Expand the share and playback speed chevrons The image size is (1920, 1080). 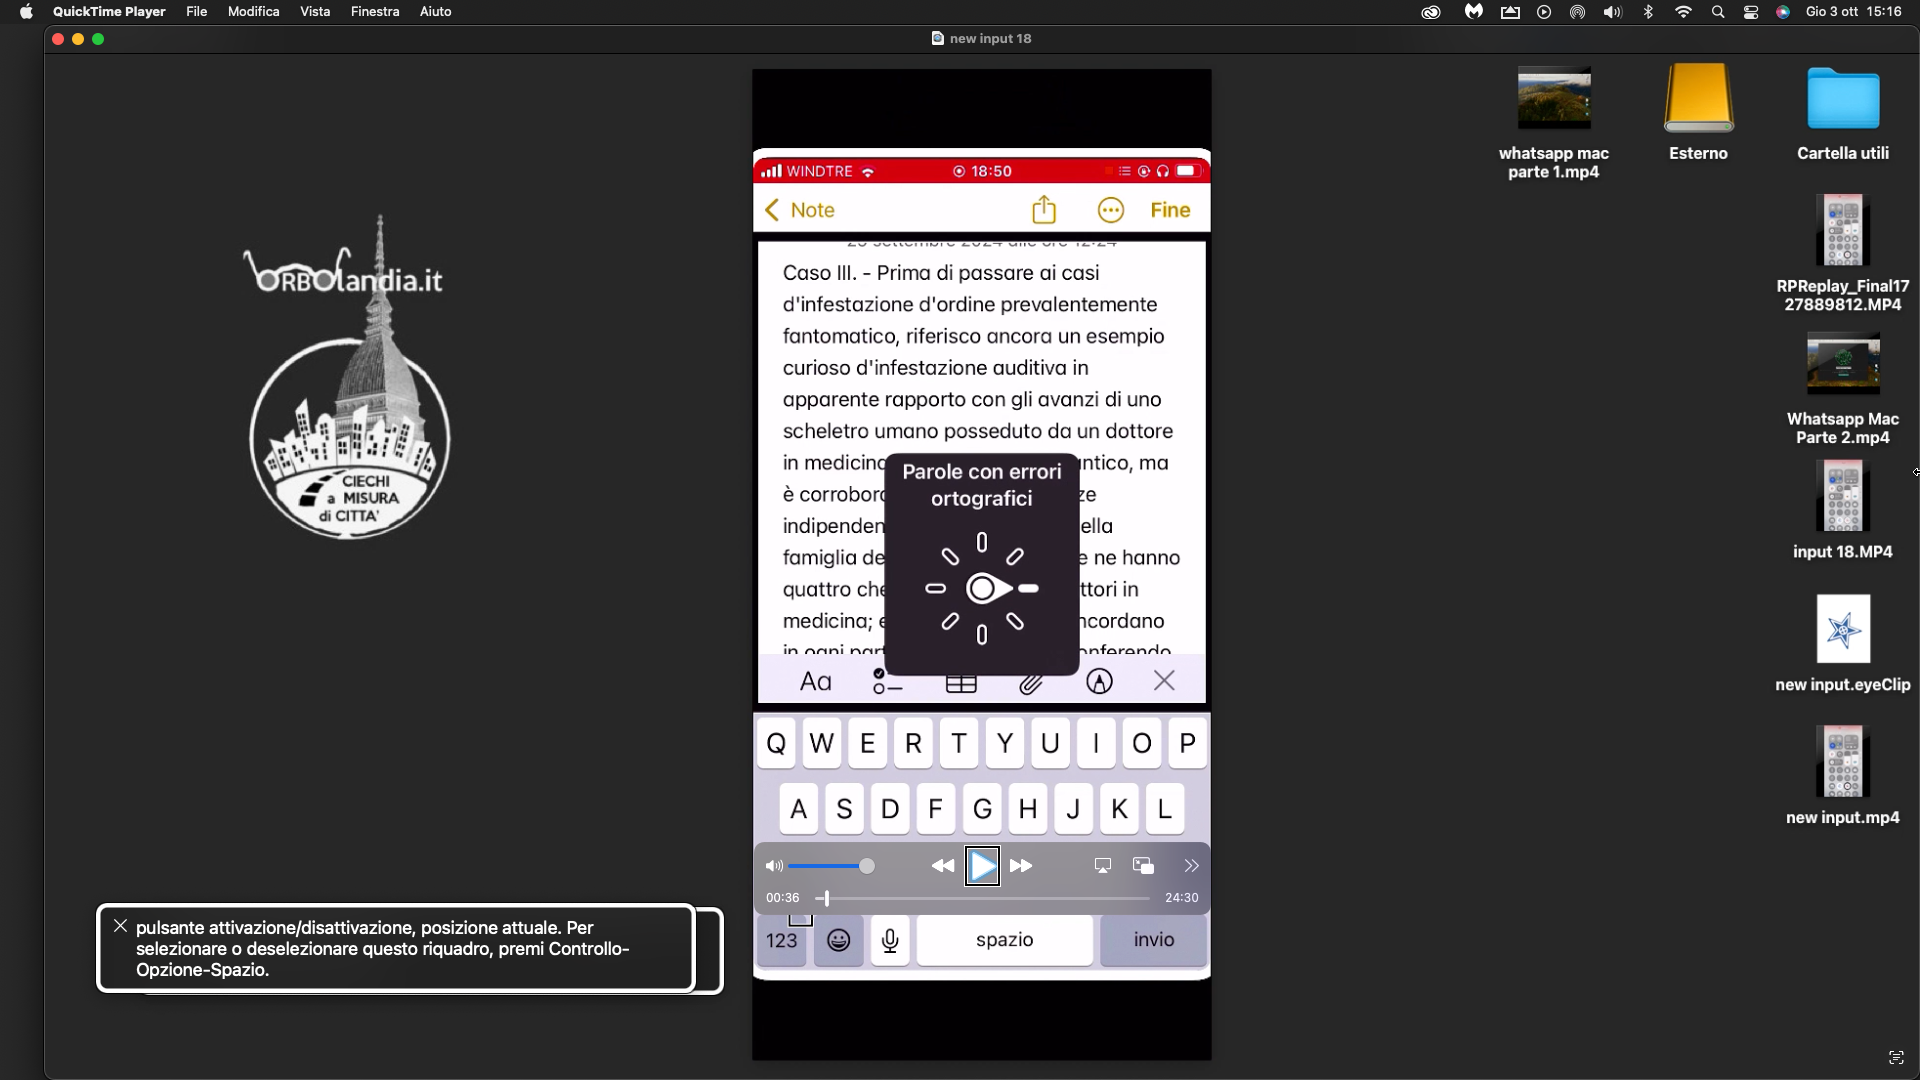pos(1191,866)
